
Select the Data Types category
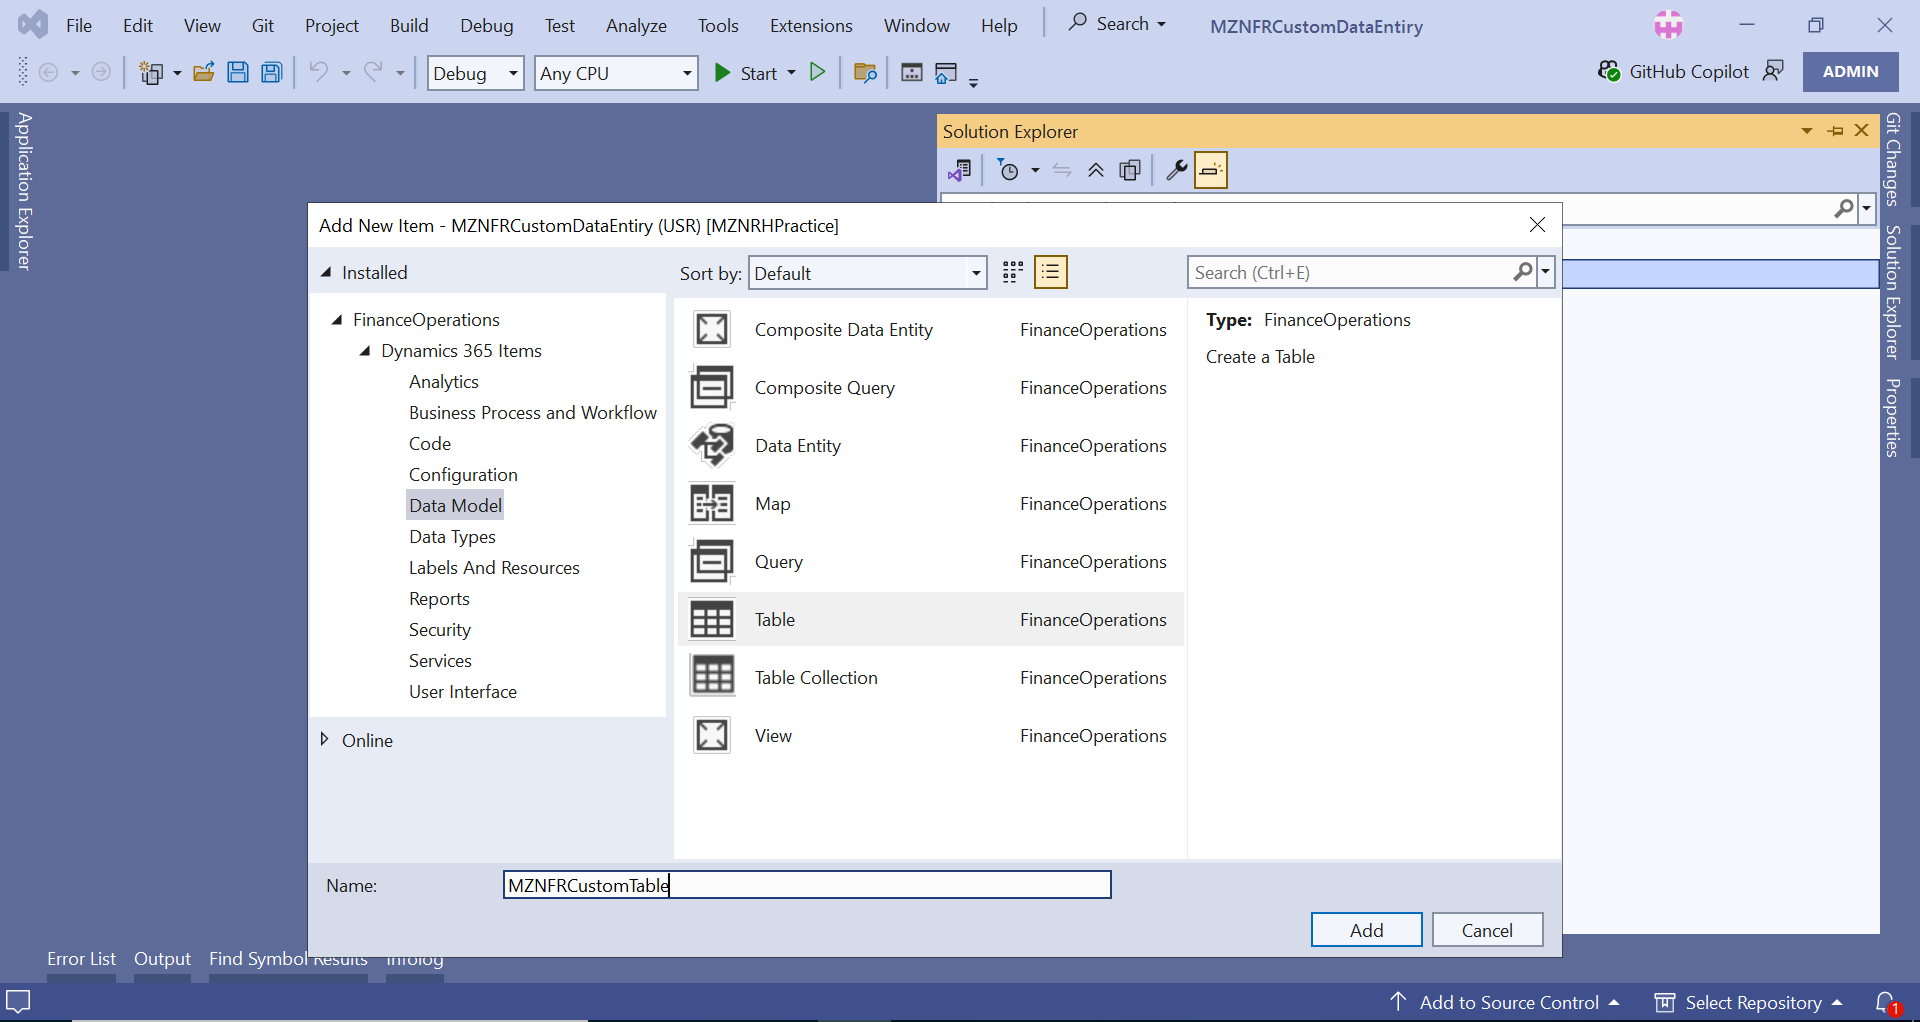[452, 537]
